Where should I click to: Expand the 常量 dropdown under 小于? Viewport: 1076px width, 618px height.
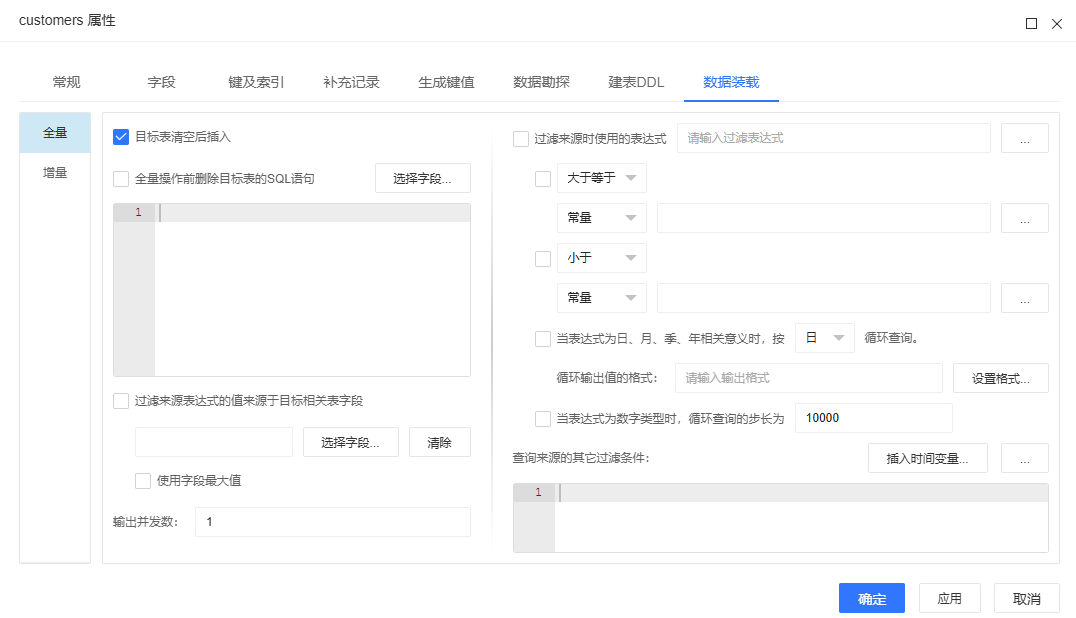pos(602,298)
